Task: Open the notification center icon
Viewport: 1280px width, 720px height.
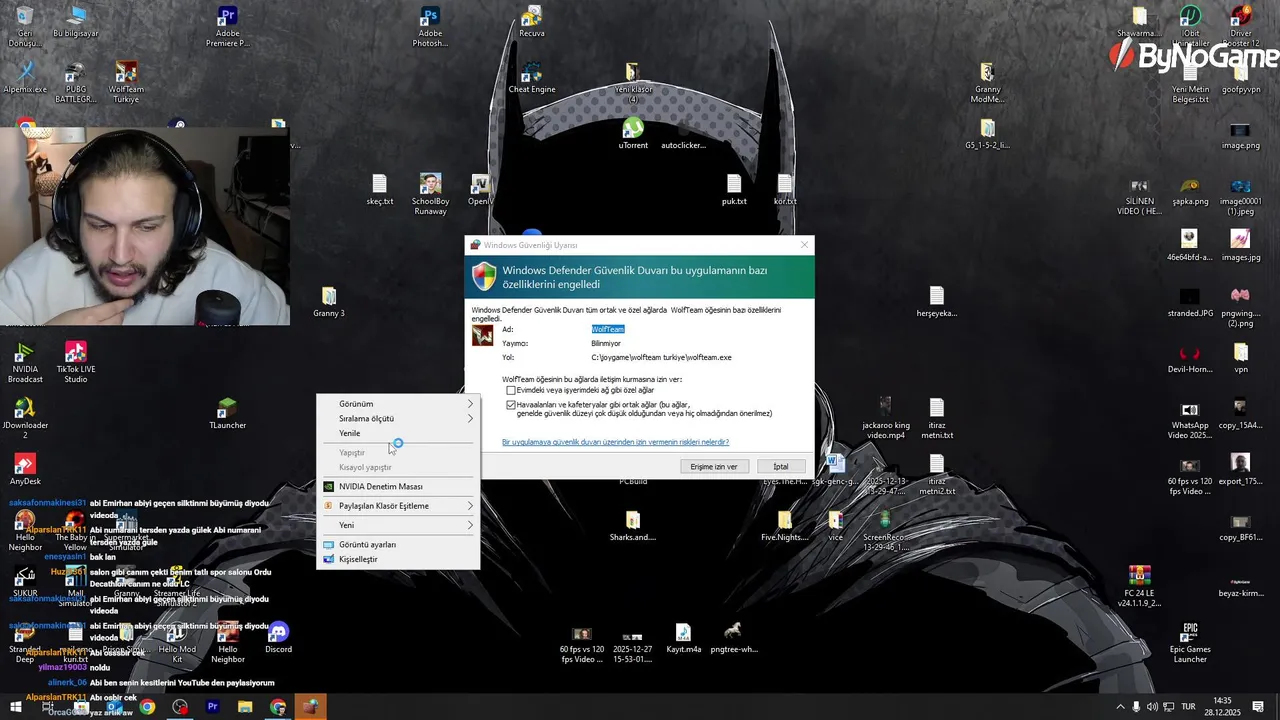Action: [x=1258, y=707]
